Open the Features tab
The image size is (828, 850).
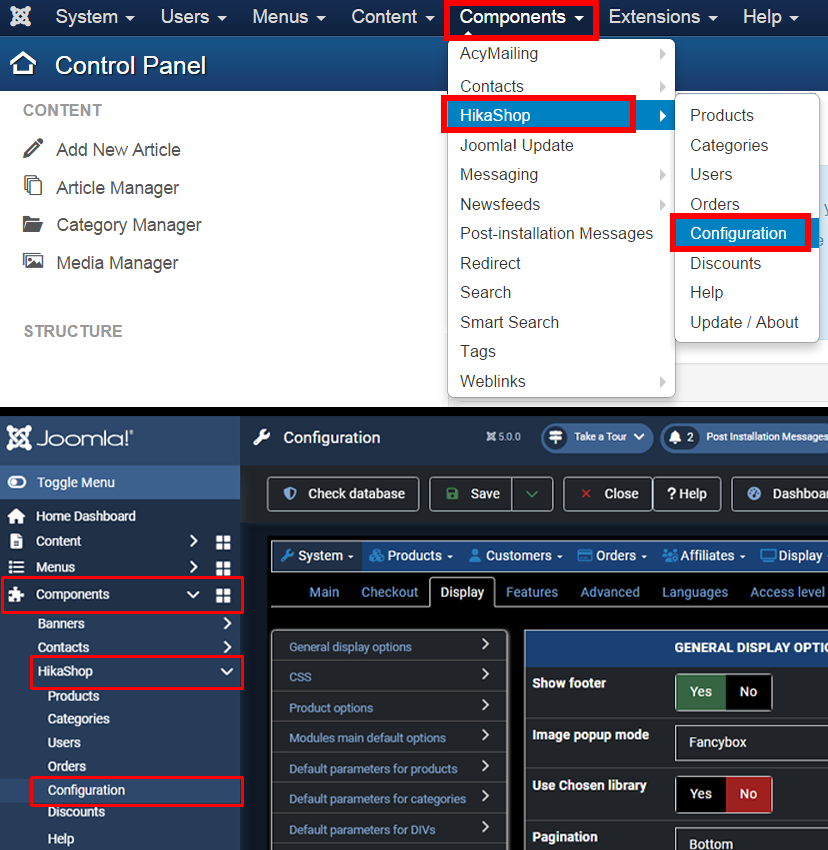tap(532, 592)
